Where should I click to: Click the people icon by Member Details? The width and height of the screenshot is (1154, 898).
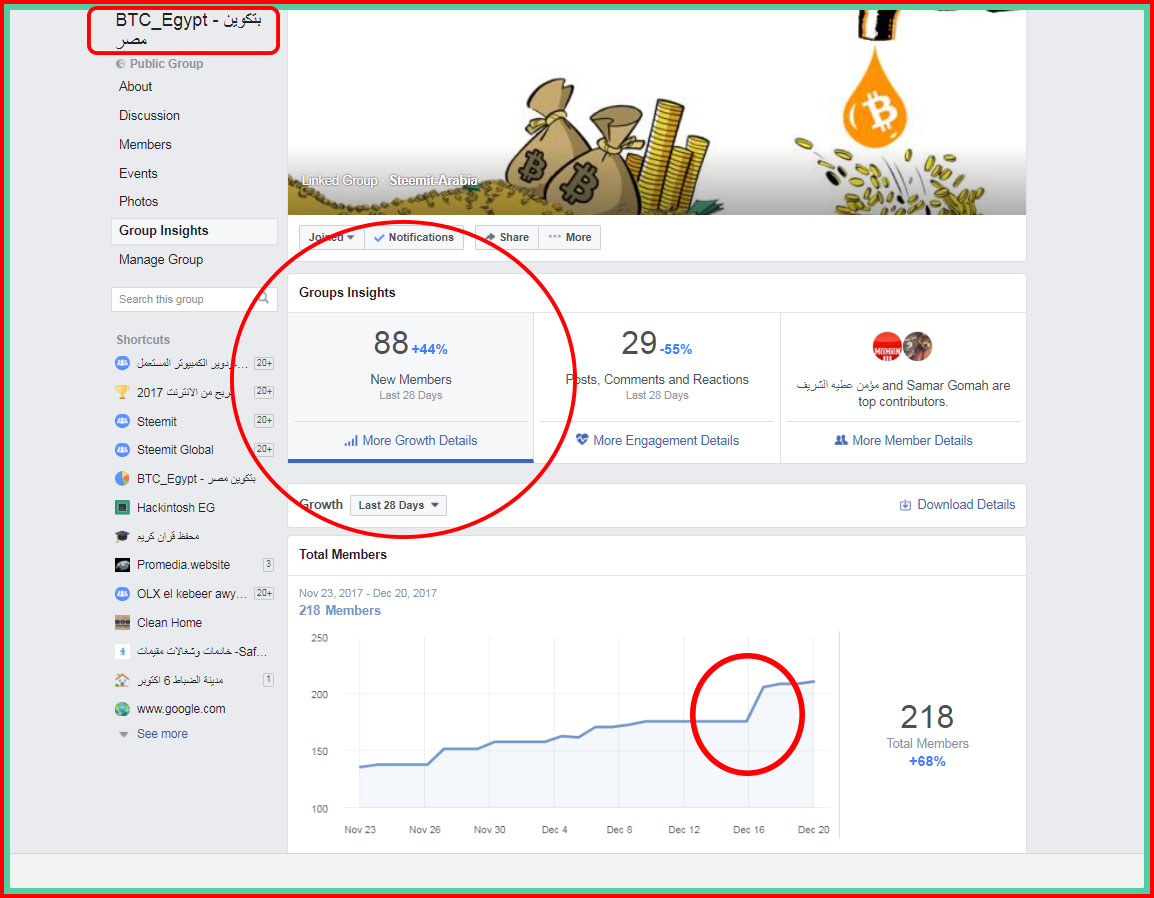click(x=840, y=440)
